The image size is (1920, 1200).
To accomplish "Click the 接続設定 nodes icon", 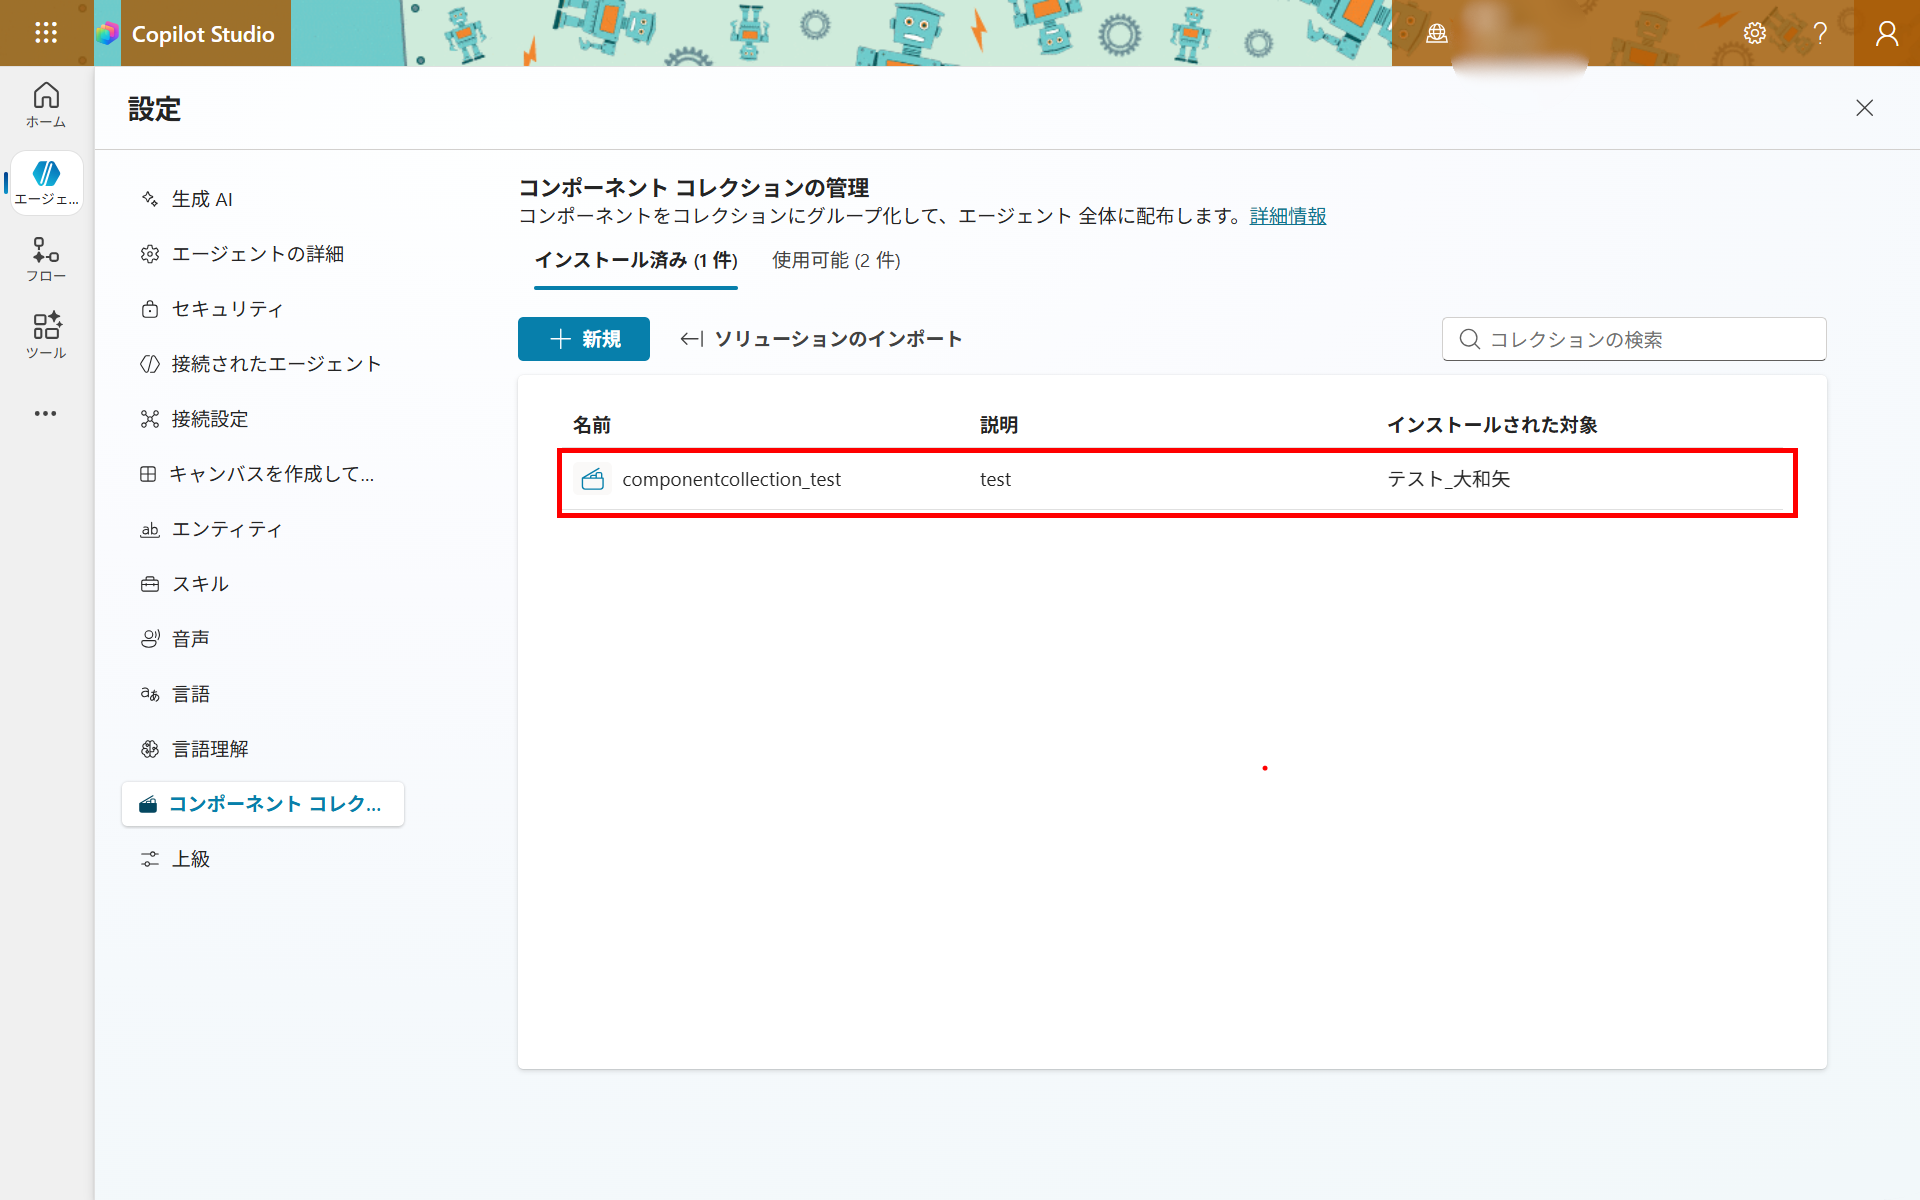I will click(150, 419).
